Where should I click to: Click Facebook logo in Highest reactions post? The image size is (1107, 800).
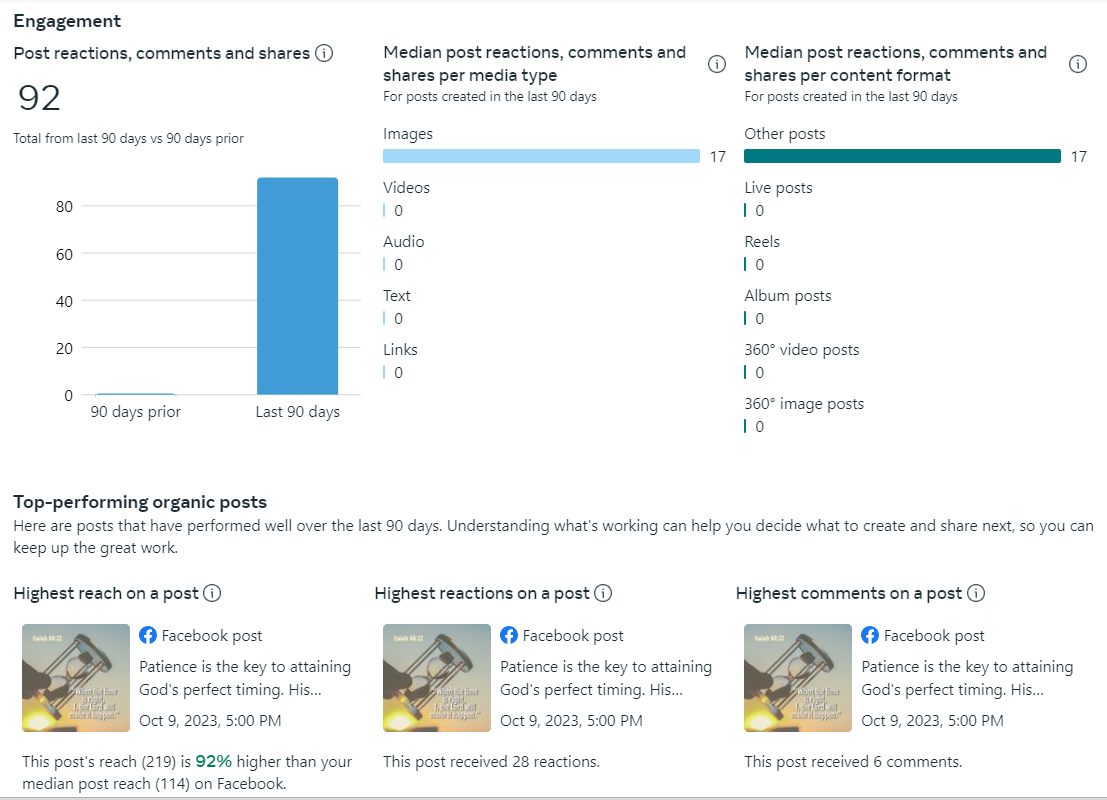509,635
